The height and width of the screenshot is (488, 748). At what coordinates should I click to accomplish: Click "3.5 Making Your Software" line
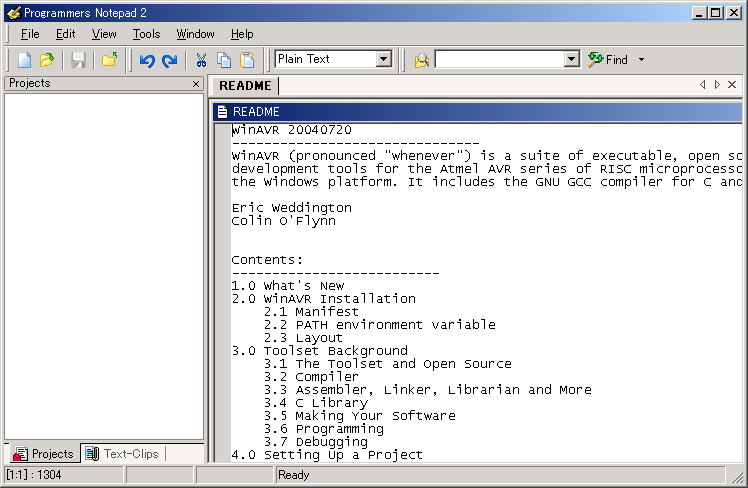point(360,416)
